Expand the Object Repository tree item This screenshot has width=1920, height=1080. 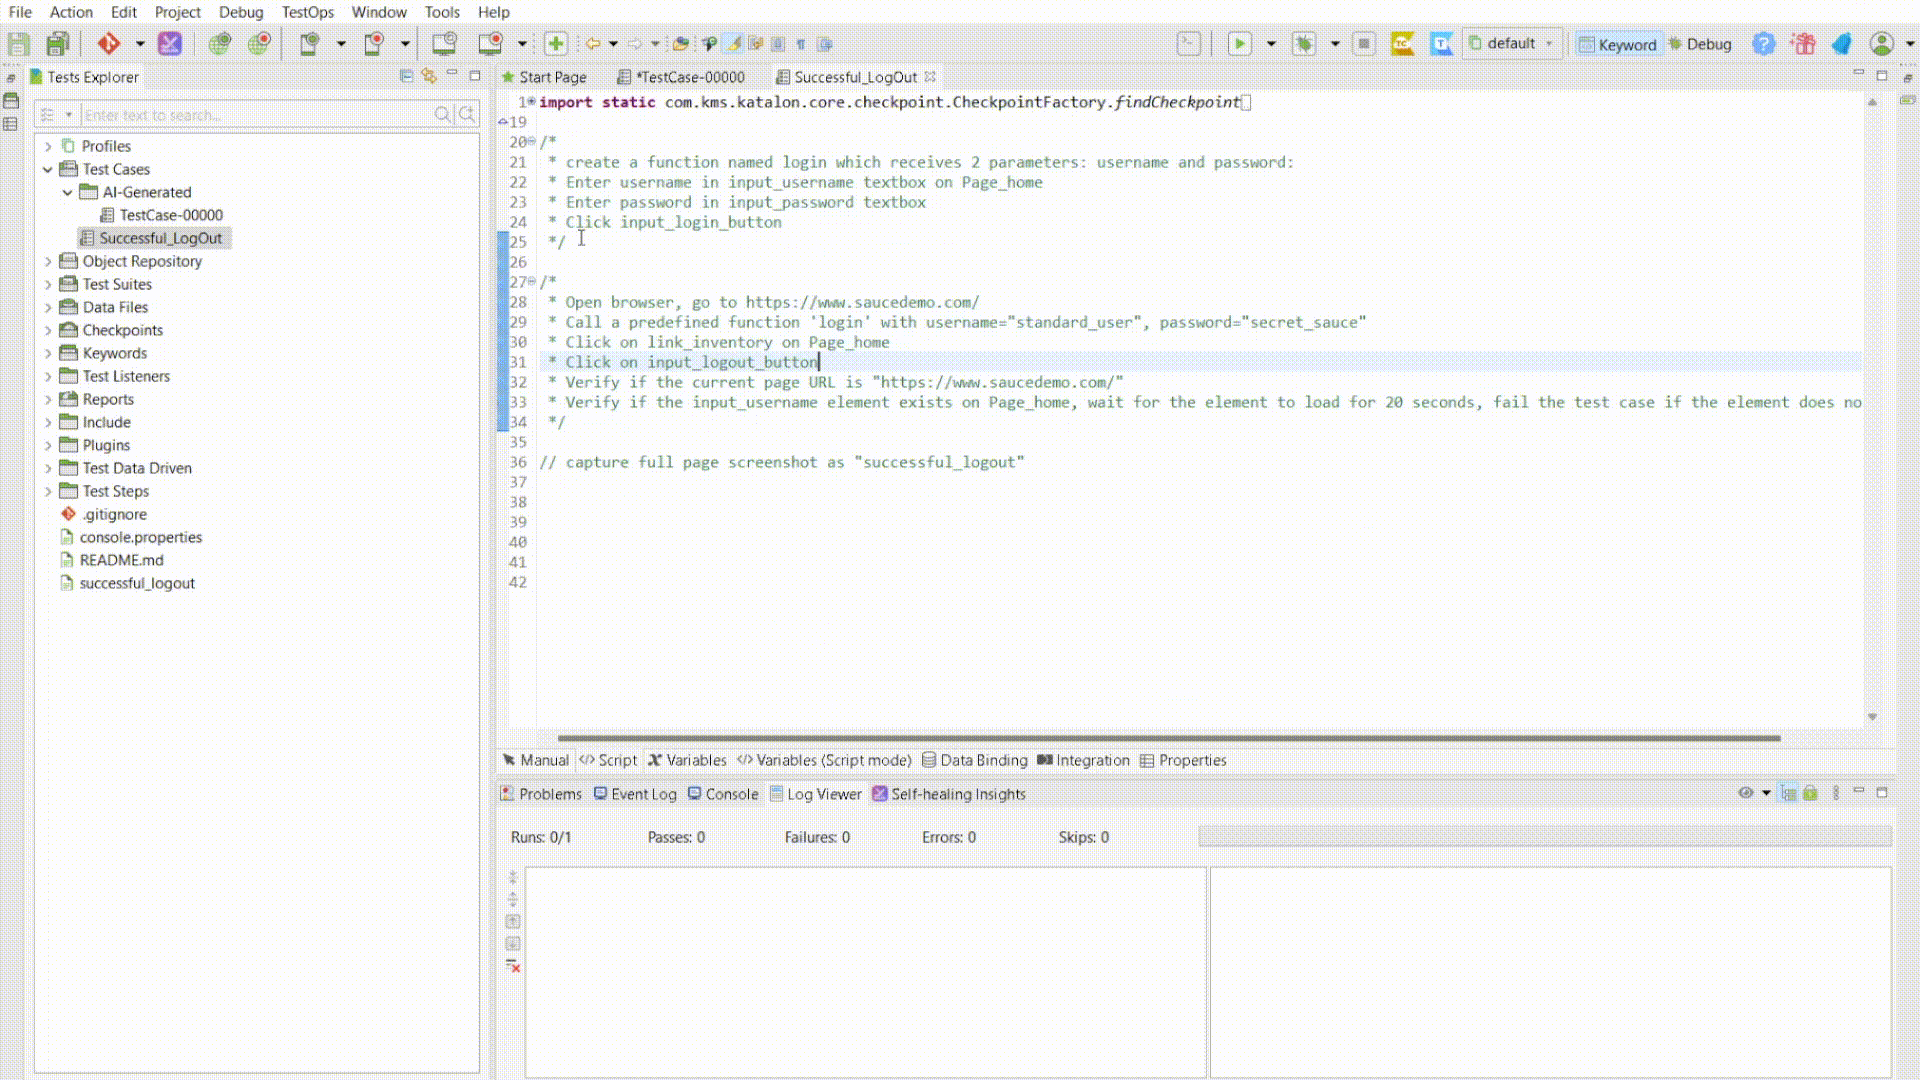[47, 261]
